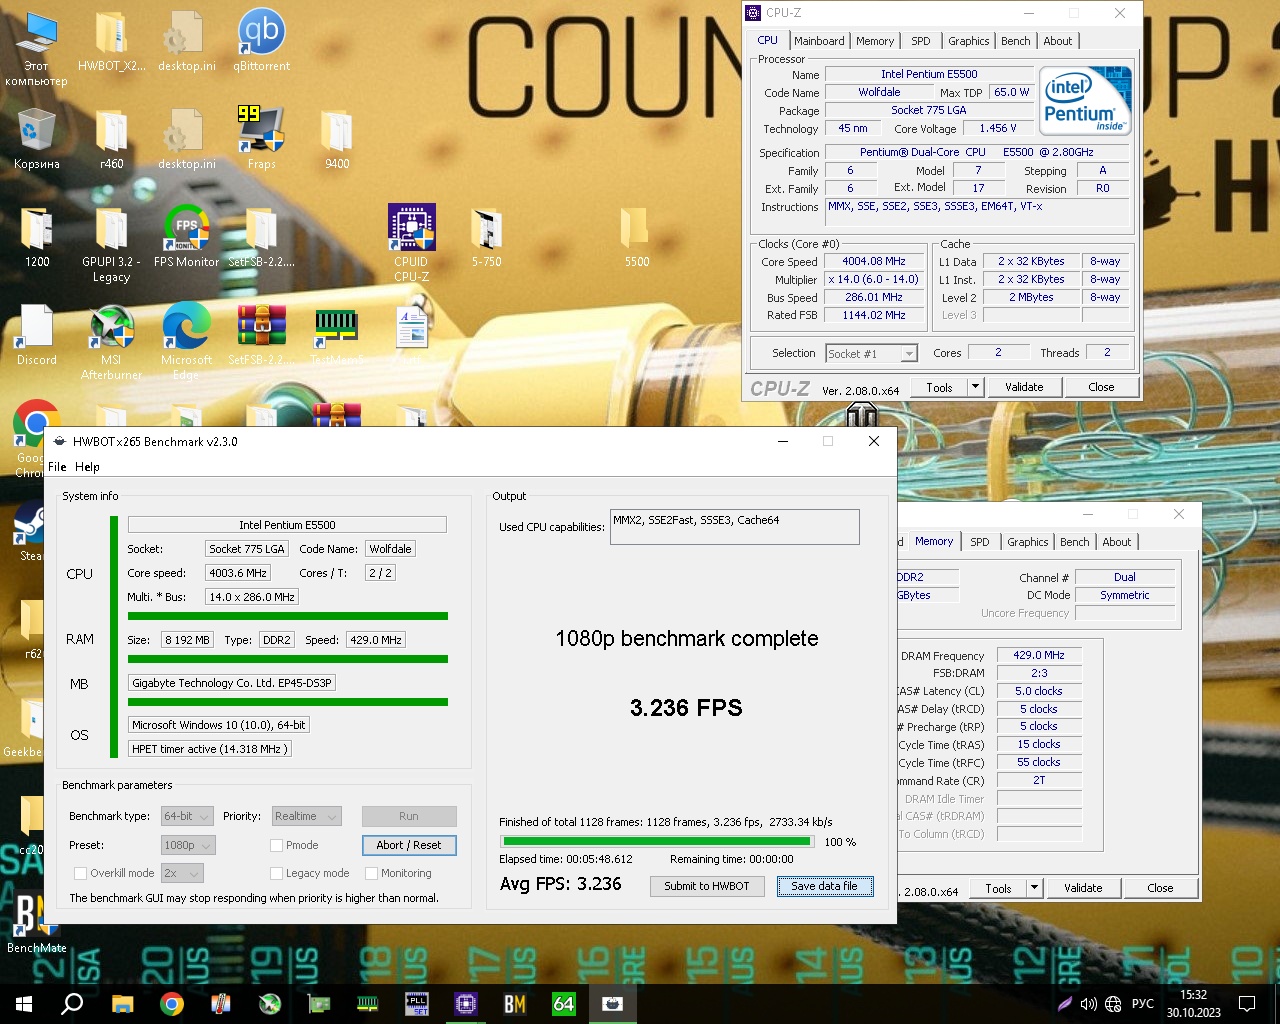
Task: Click the Core speed 4003.6 MHz field
Action: click(238, 573)
